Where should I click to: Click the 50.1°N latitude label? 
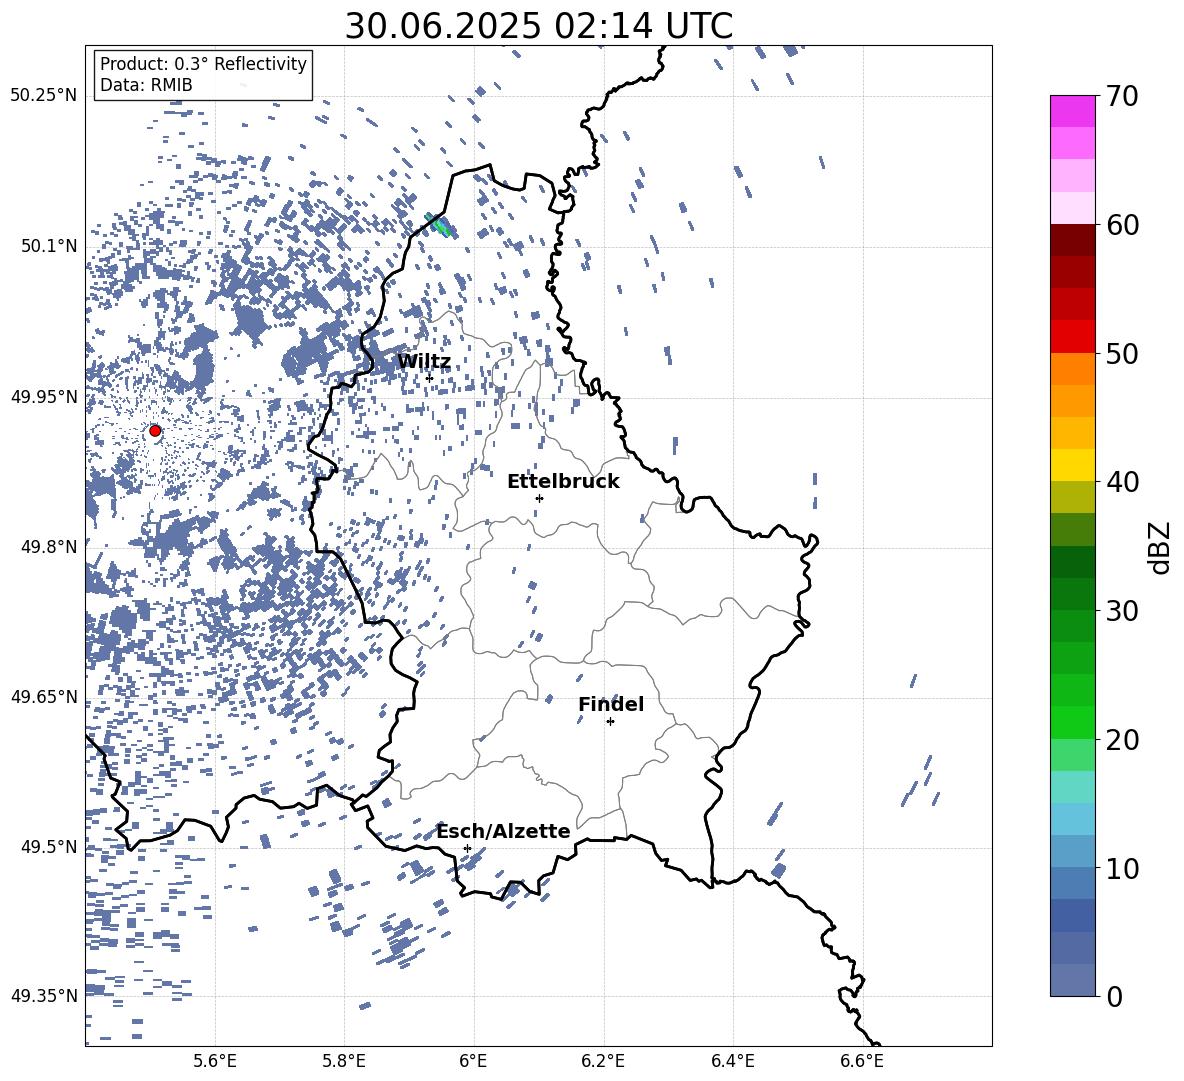tap(48, 246)
